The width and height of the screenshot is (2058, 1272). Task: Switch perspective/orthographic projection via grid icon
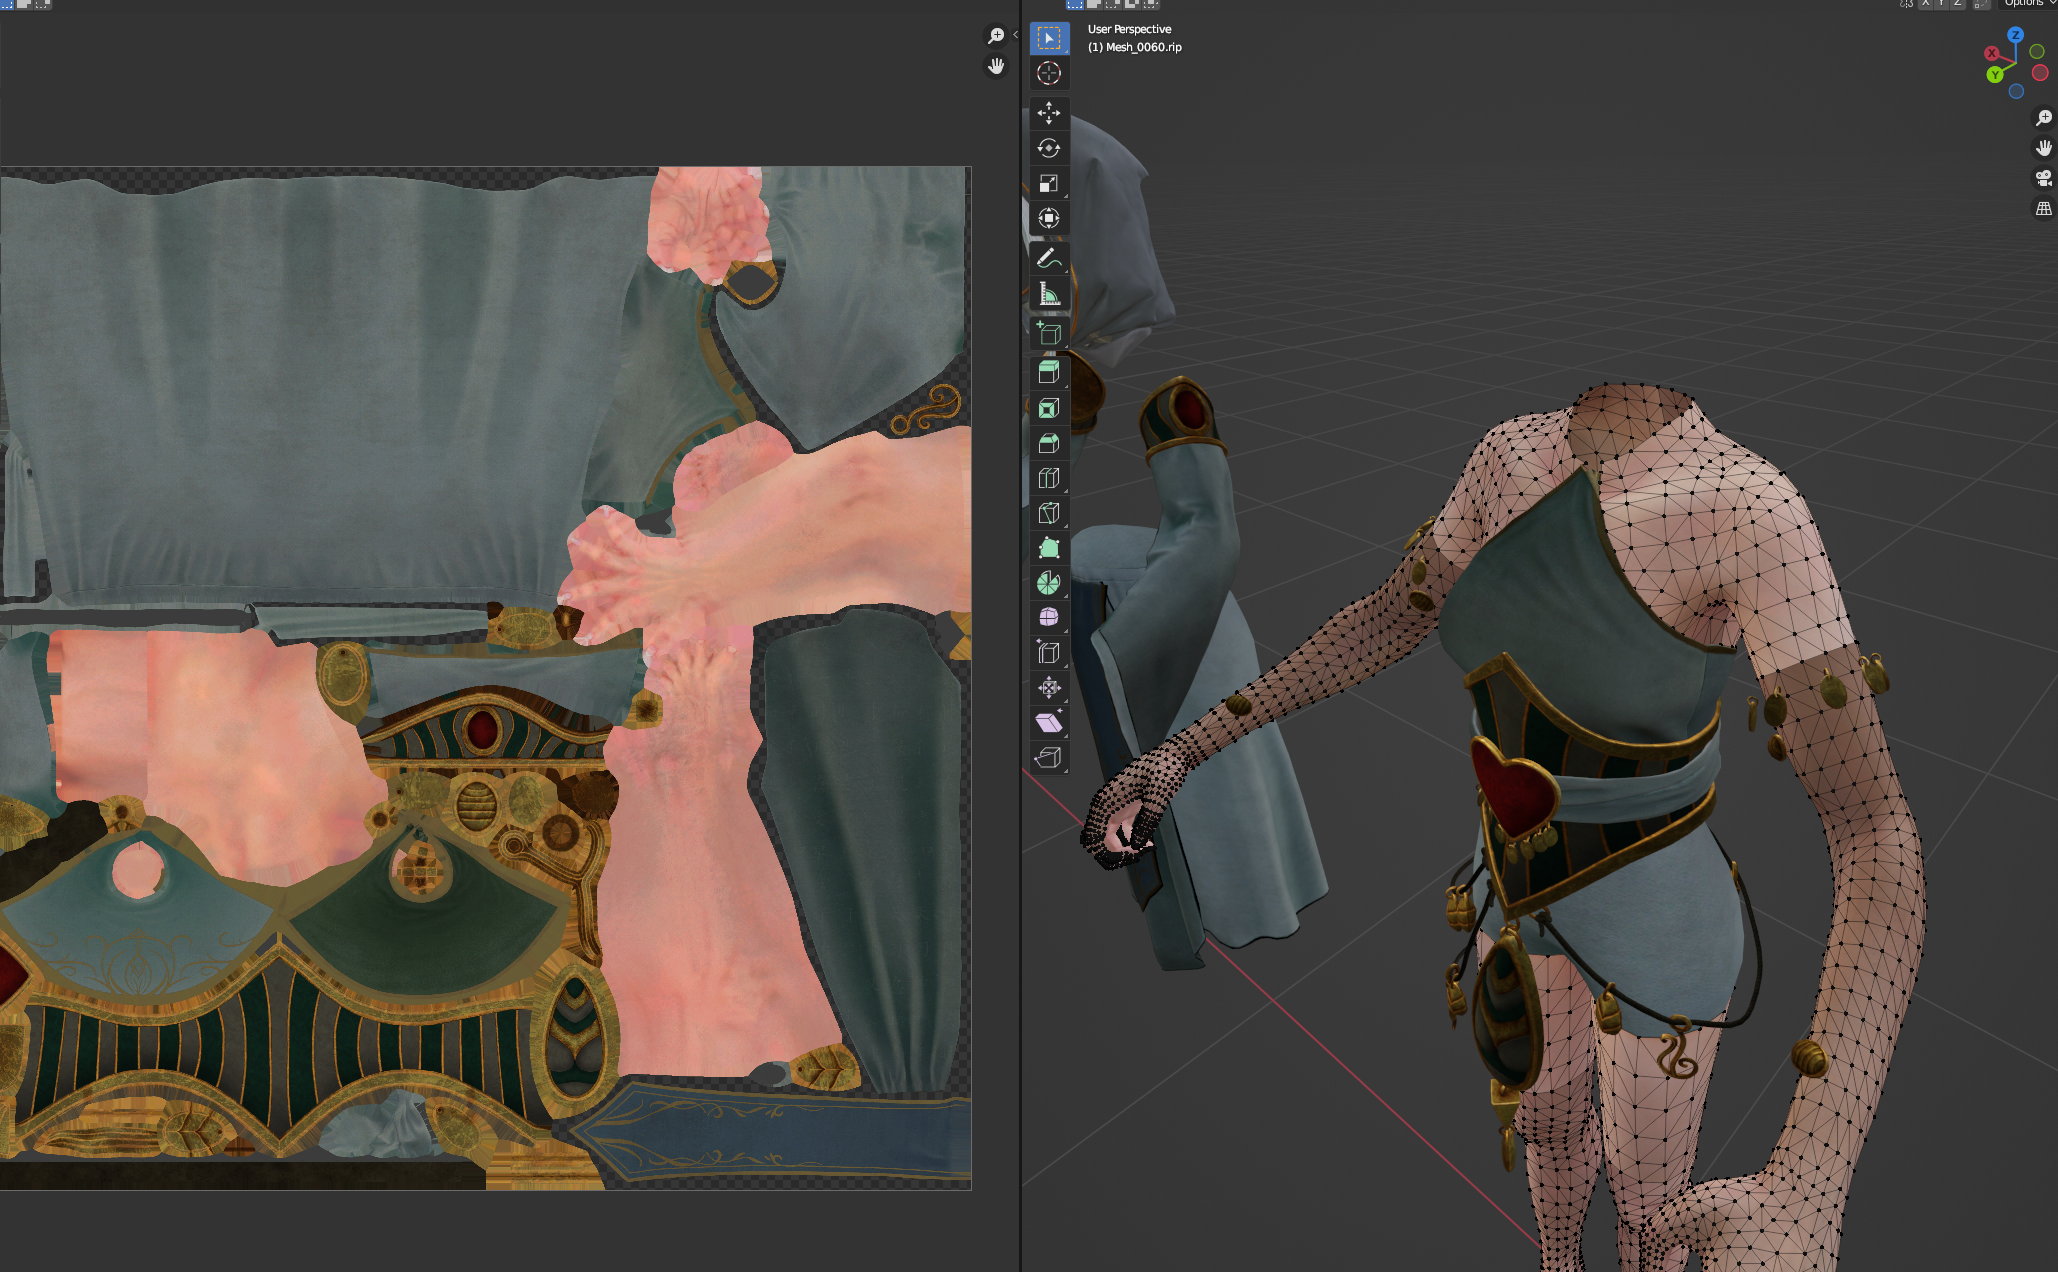pos(2043,209)
